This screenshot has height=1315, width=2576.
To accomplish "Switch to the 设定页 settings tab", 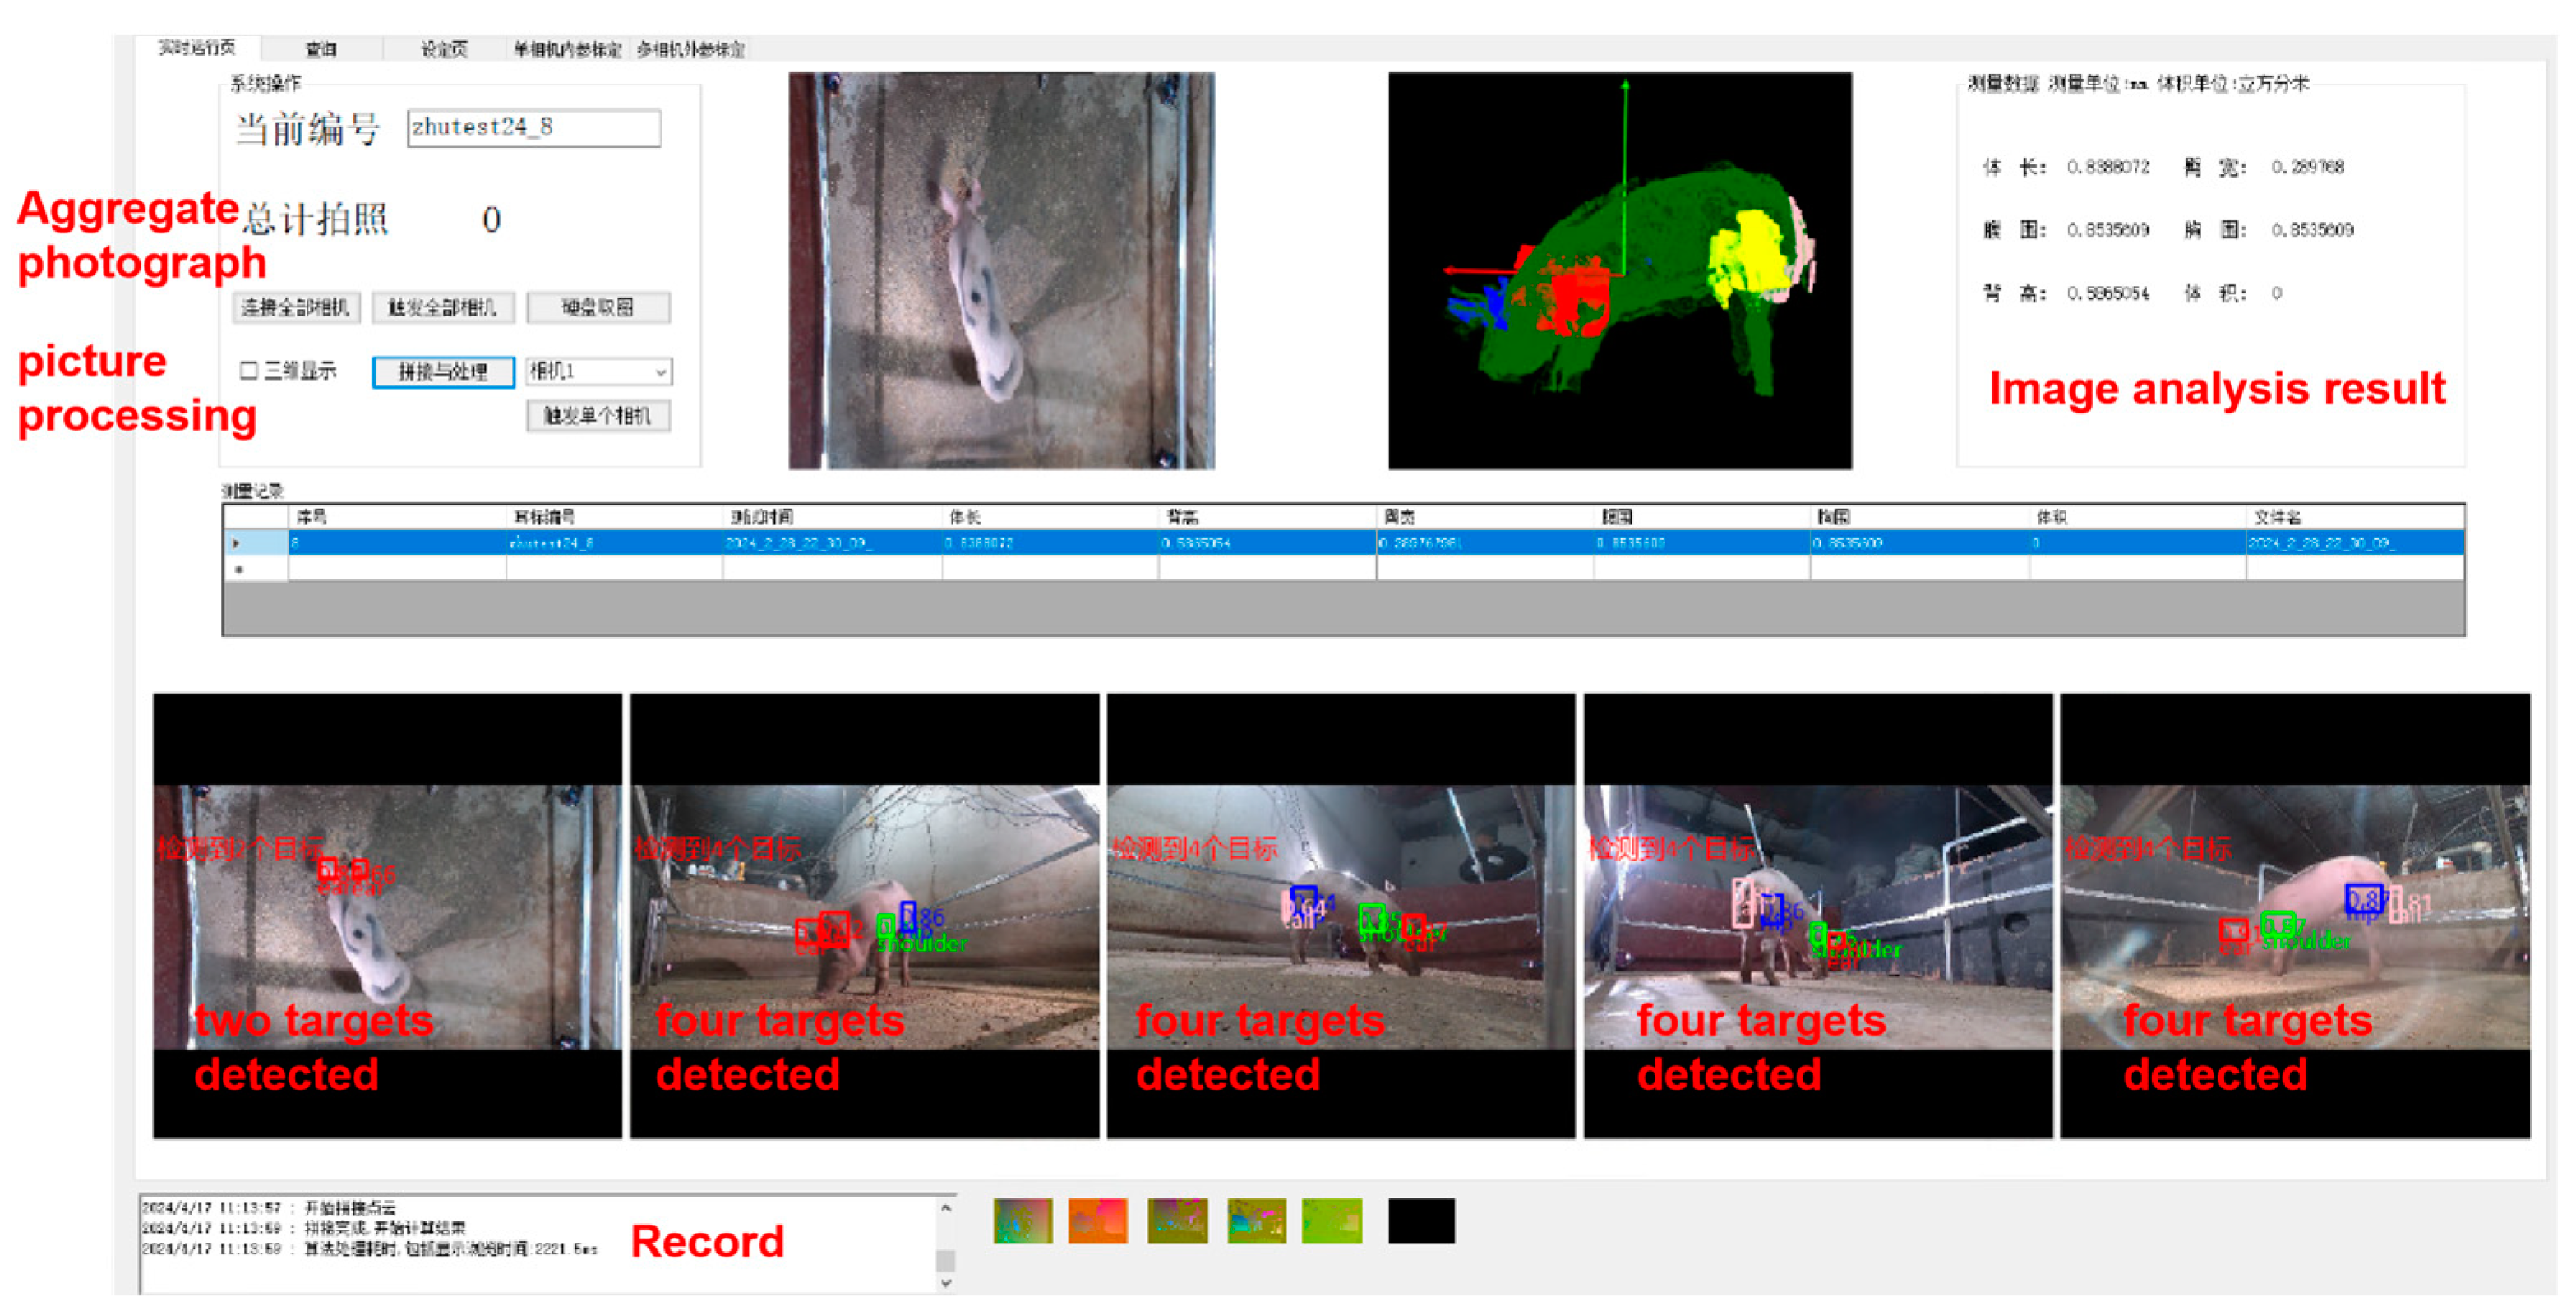I will 444,48.
